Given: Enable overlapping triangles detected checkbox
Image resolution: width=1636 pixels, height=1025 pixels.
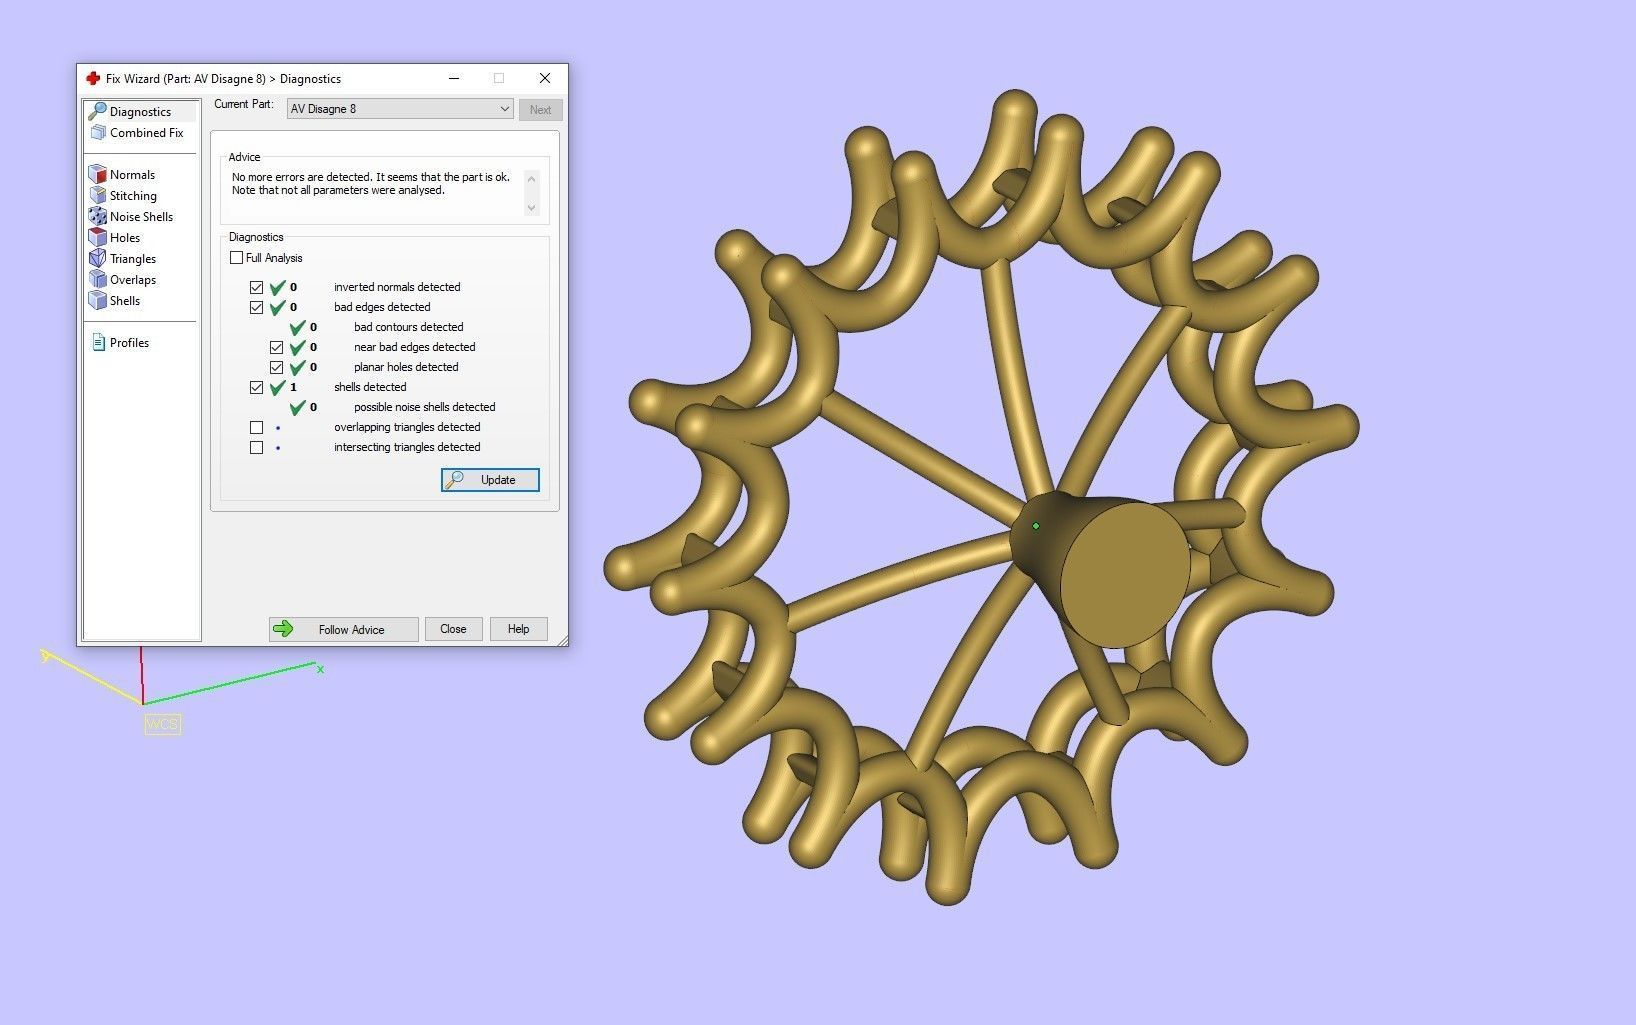Looking at the screenshot, I should [257, 427].
